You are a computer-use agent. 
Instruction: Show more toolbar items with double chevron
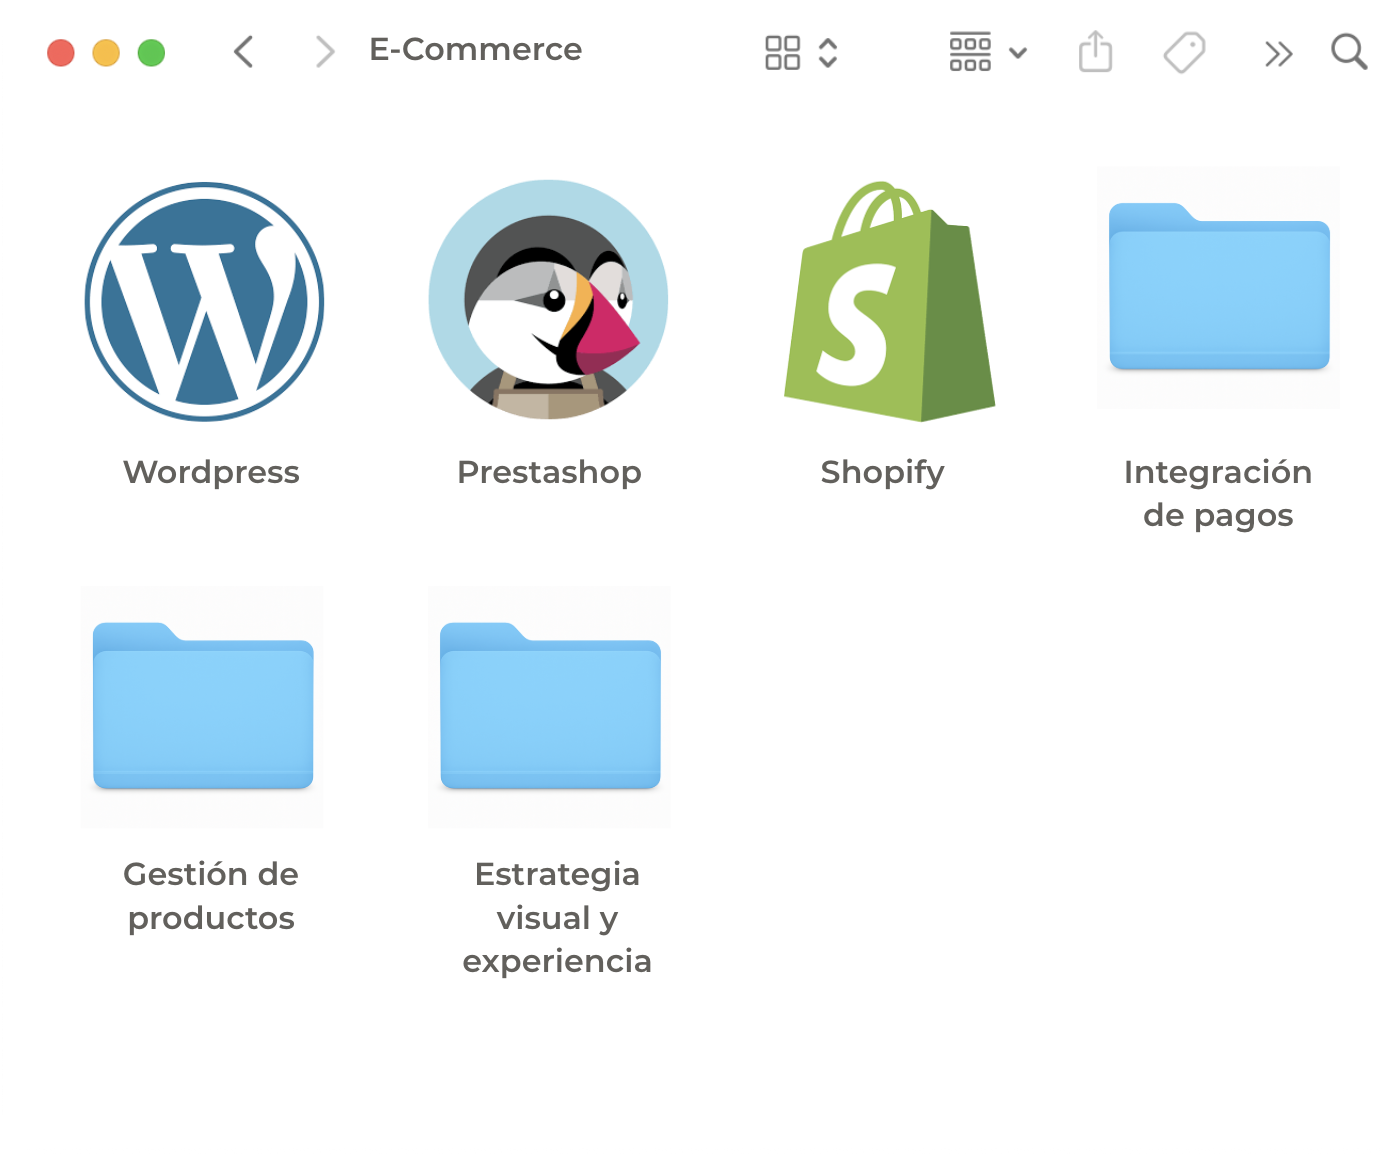point(1278,54)
